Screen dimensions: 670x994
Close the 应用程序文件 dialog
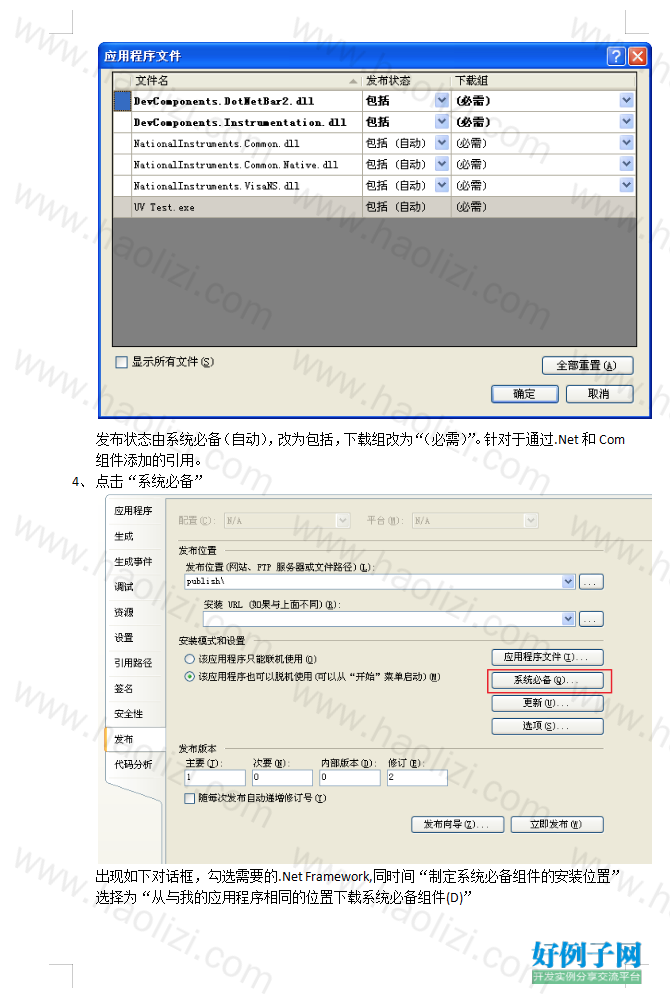[x=637, y=56]
